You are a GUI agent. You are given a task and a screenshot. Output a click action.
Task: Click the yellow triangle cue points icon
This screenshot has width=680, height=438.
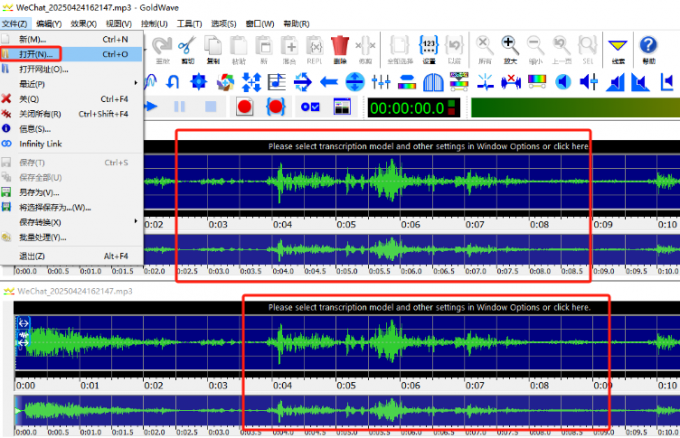click(x=618, y=49)
